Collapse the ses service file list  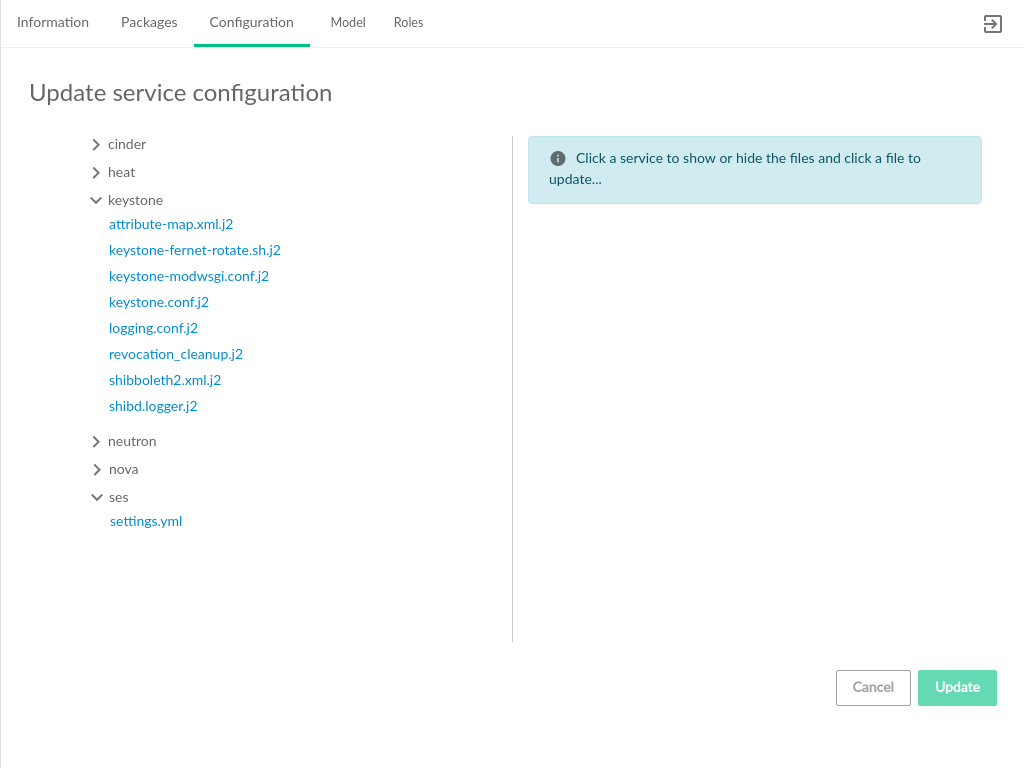pos(96,498)
